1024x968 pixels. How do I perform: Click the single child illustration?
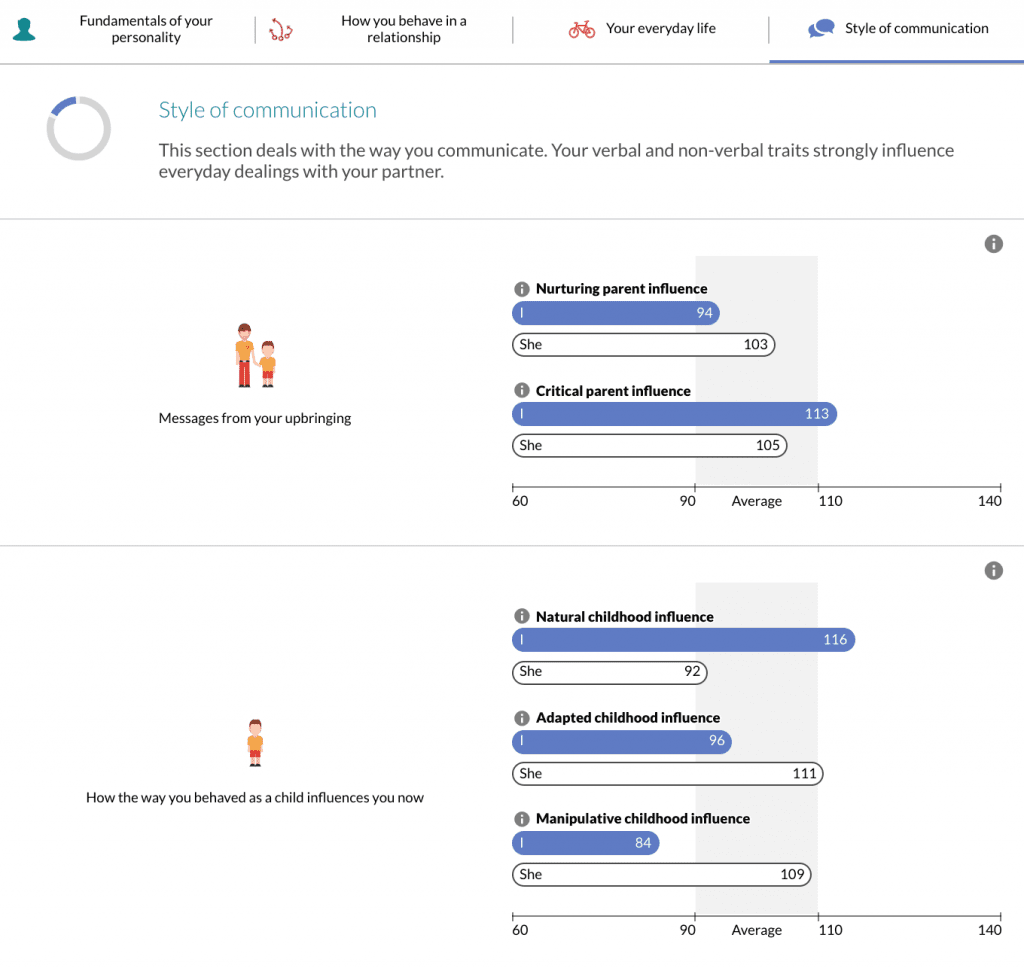coord(255,743)
